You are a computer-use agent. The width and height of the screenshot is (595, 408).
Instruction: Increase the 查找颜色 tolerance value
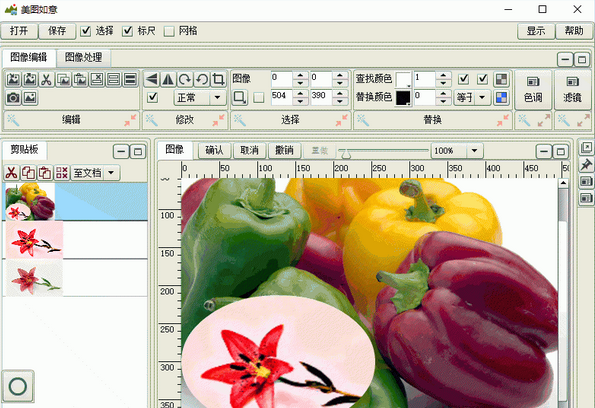[443, 75]
